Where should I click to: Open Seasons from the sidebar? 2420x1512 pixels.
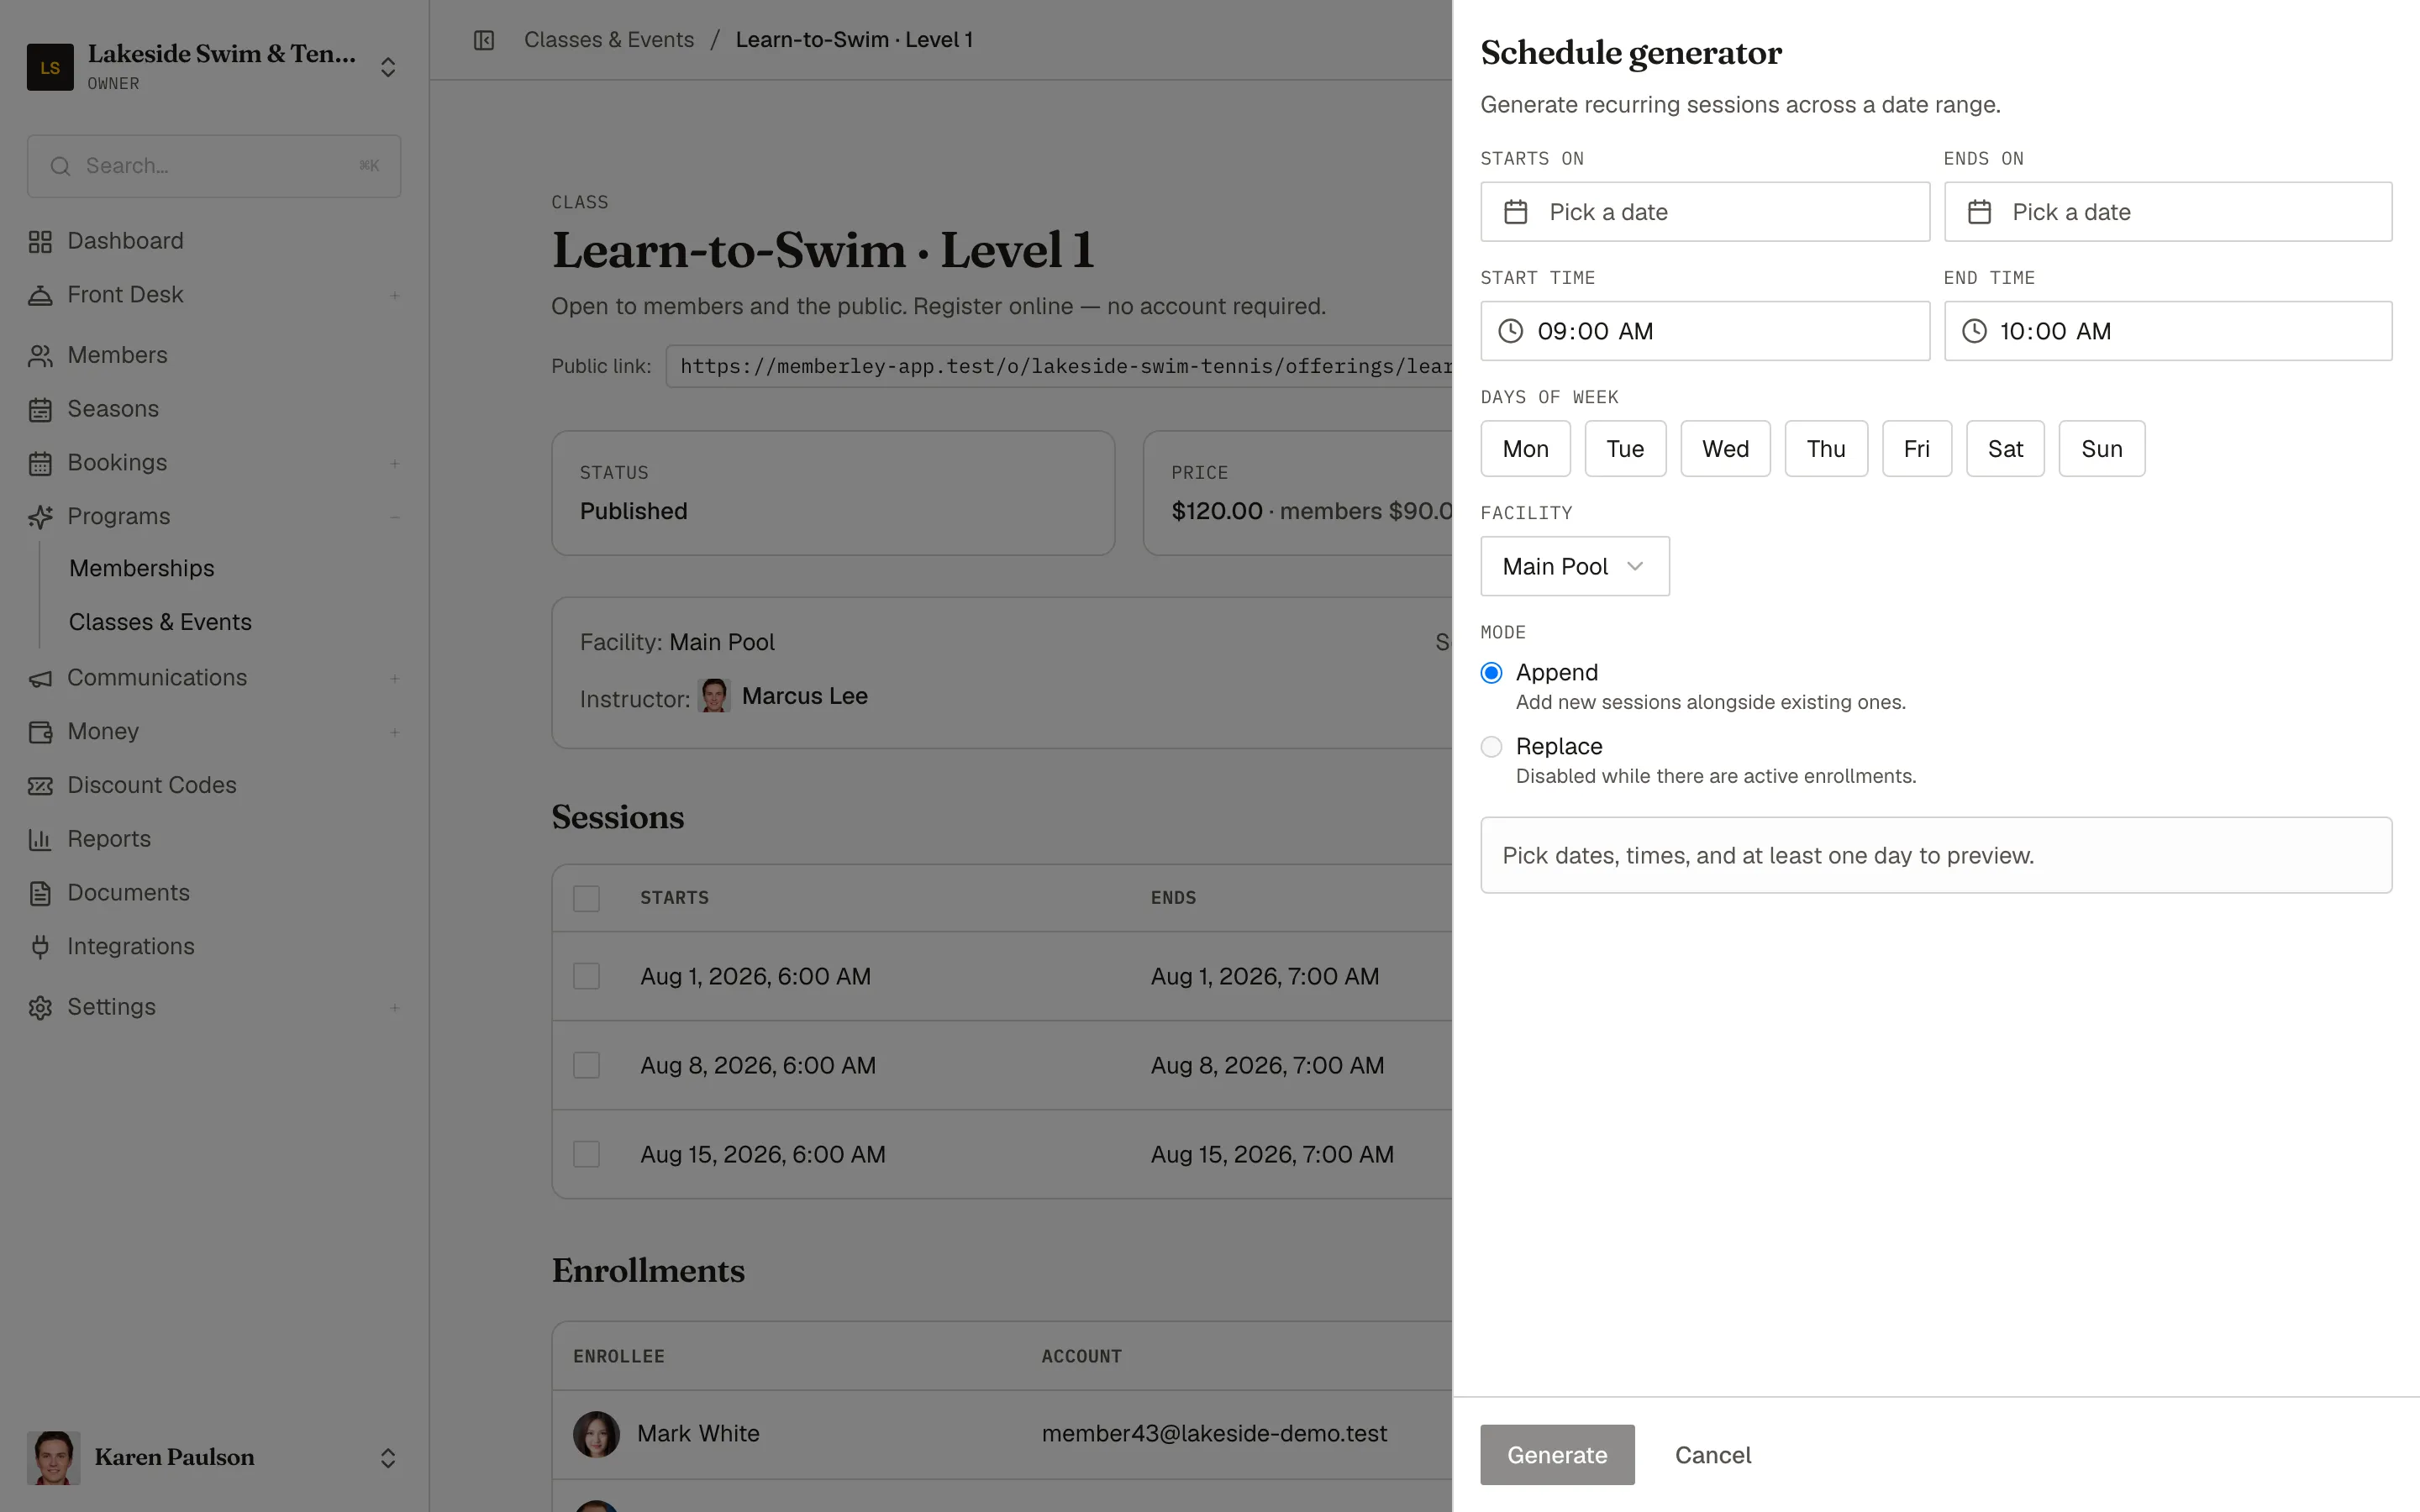pyautogui.click(x=113, y=409)
